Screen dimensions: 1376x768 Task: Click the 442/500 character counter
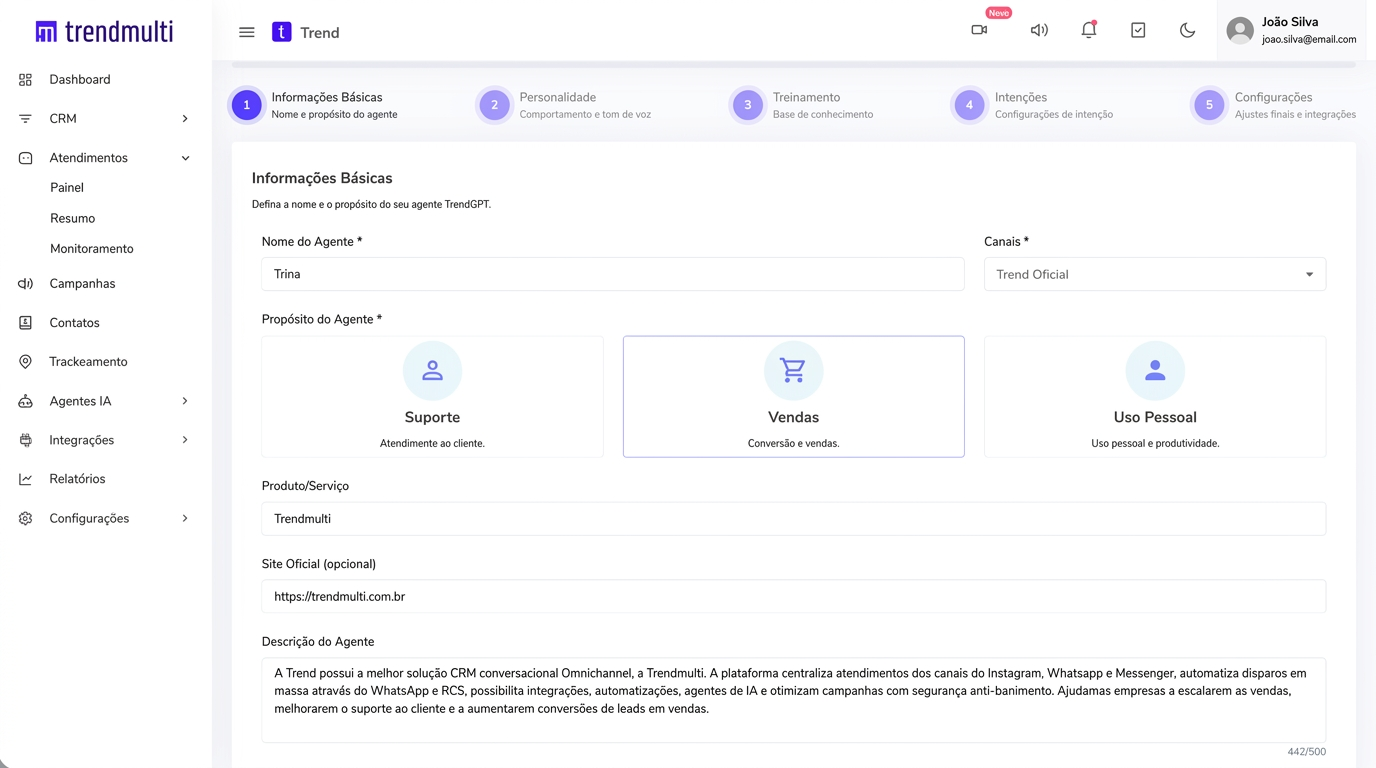click(1307, 752)
